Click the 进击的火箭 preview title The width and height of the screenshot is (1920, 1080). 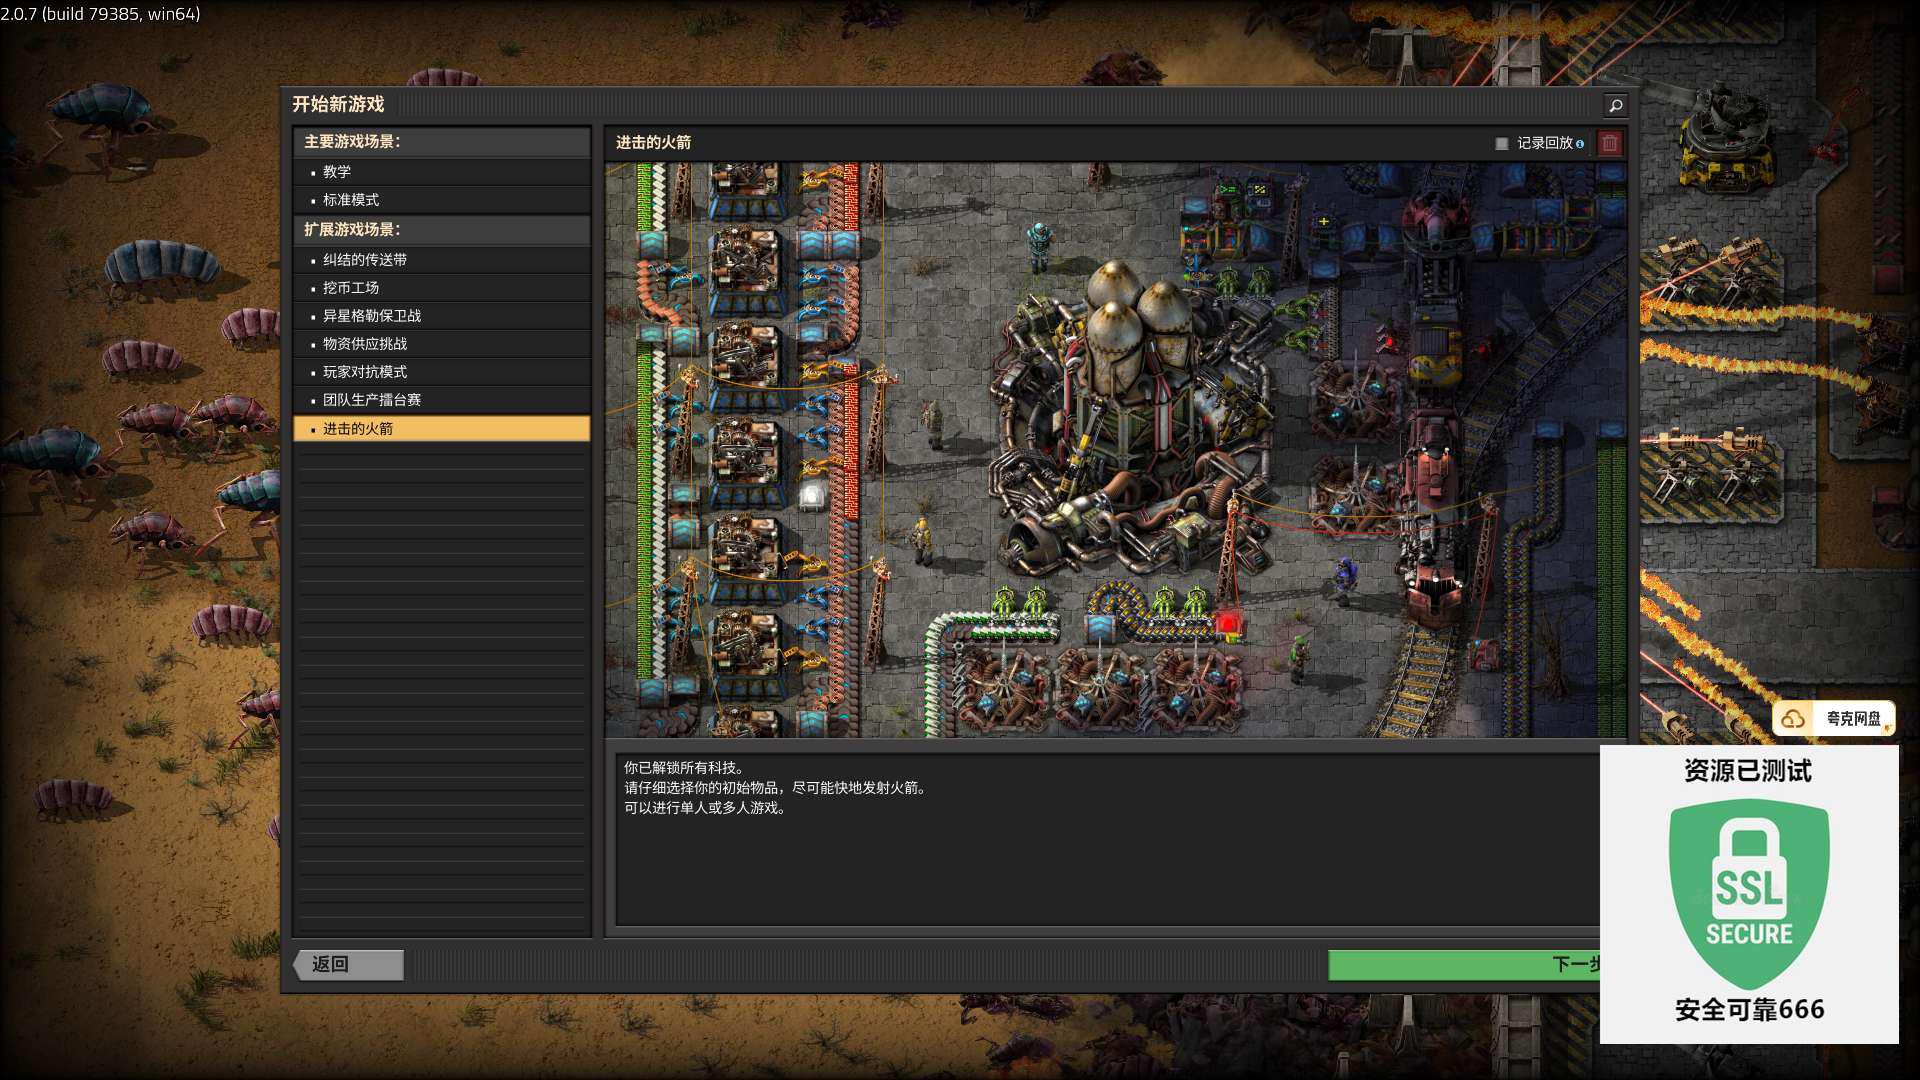pyautogui.click(x=653, y=143)
